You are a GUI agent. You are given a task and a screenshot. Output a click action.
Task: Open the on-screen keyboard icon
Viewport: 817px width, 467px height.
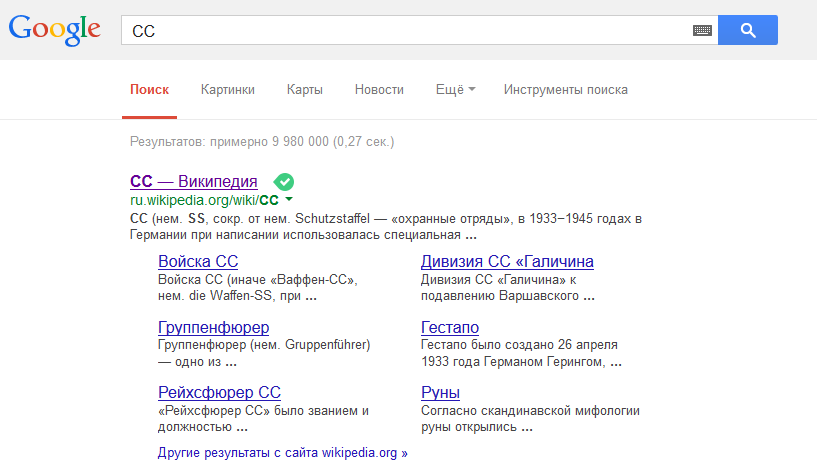(x=702, y=30)
